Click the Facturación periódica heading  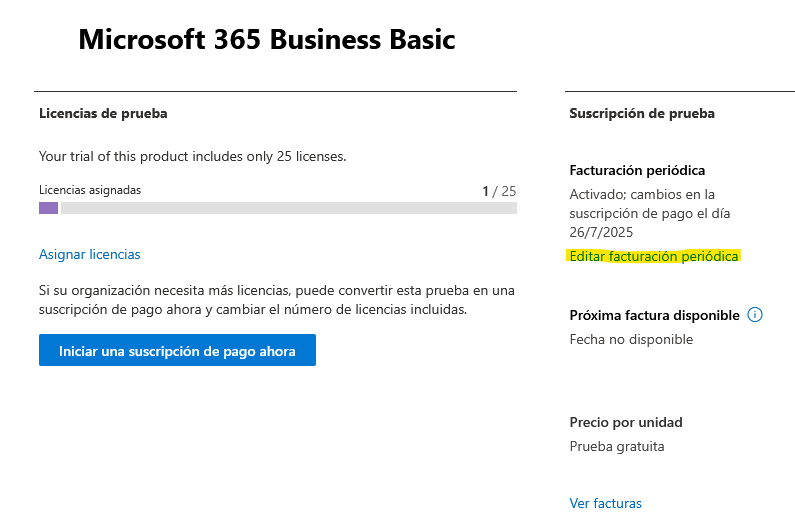[x=637, y=170]
